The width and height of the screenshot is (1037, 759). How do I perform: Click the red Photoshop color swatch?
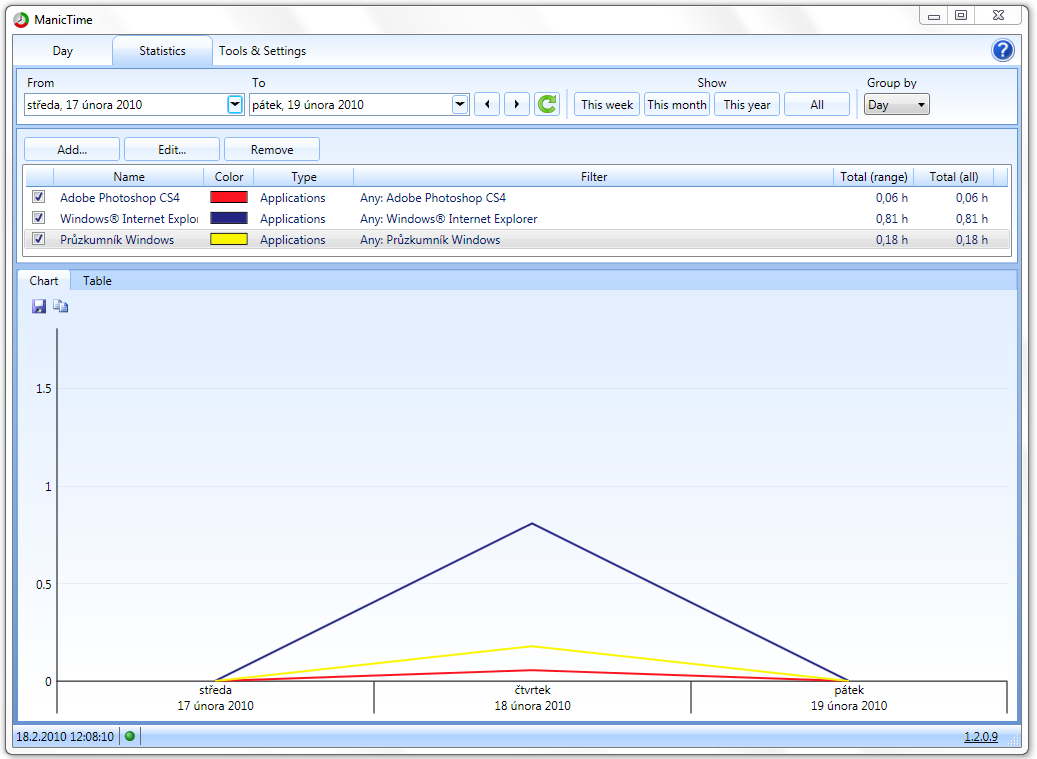[229, 197]
